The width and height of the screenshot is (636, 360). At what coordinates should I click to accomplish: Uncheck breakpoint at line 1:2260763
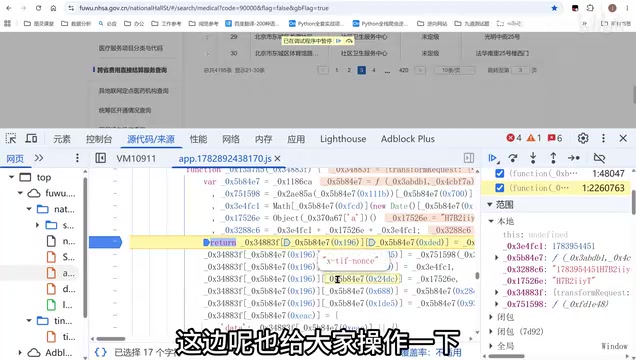[500, 188]
